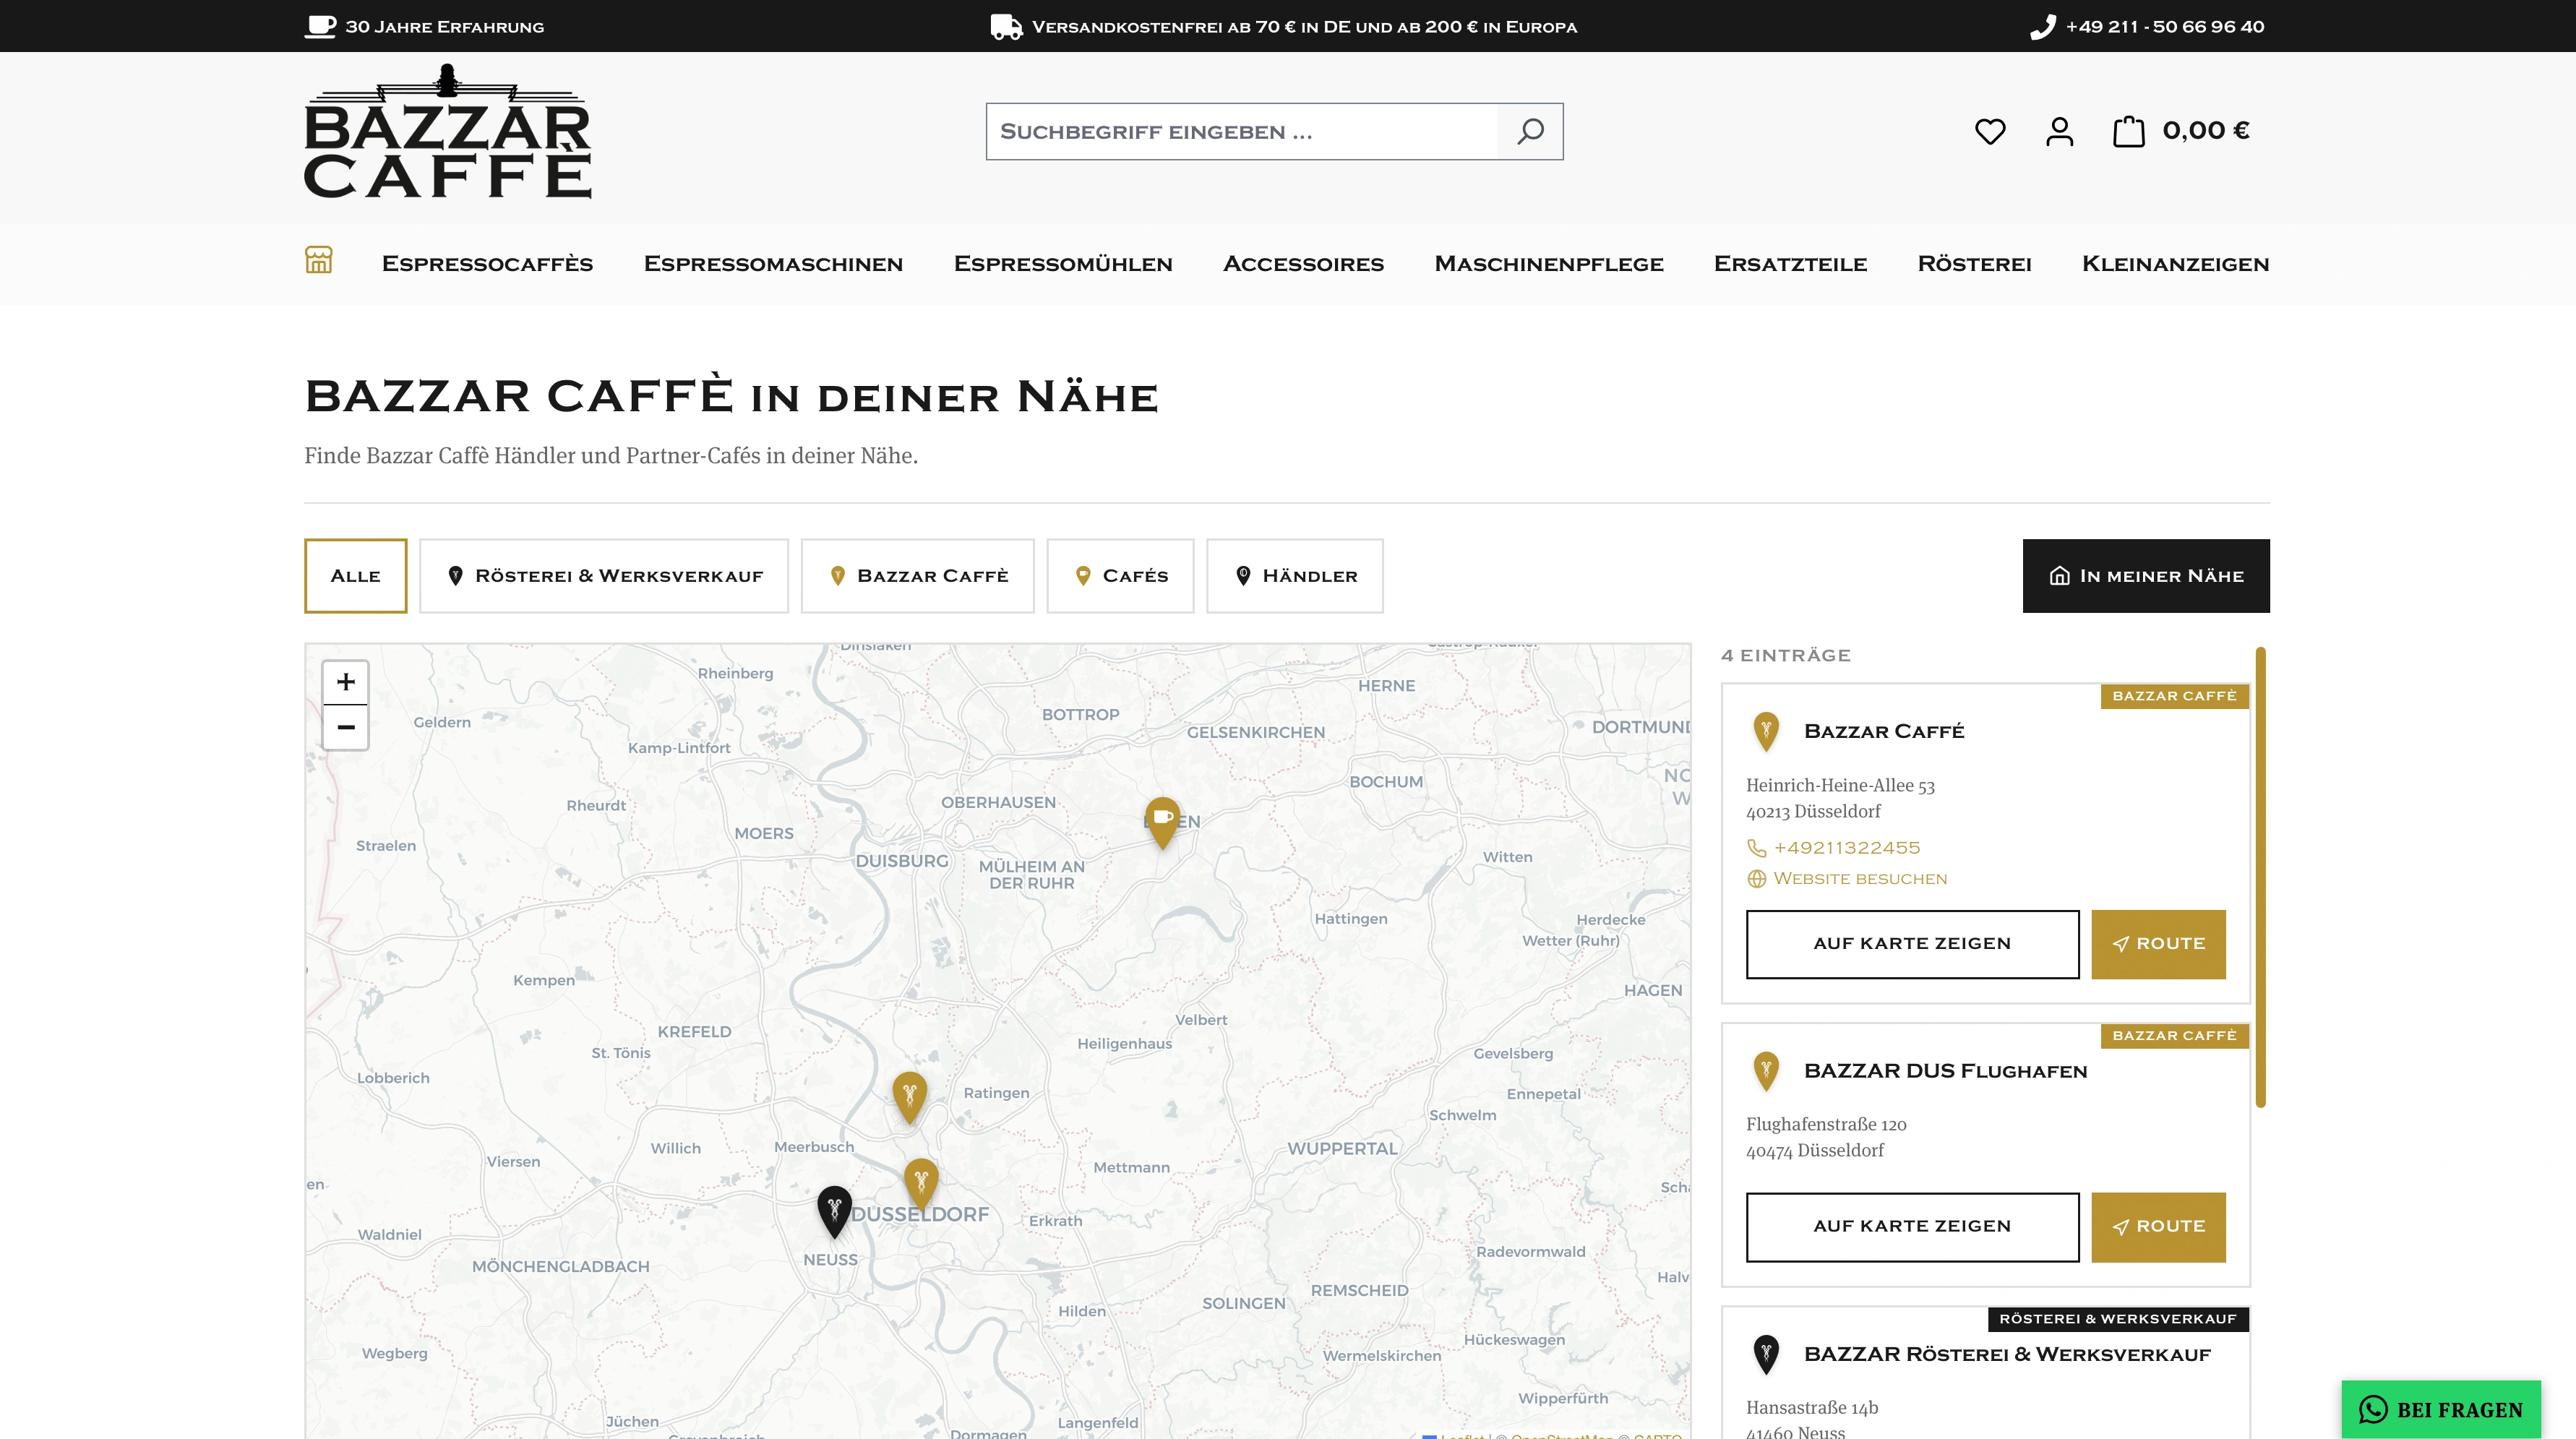Filter locations by Alle

click(355, 576)
